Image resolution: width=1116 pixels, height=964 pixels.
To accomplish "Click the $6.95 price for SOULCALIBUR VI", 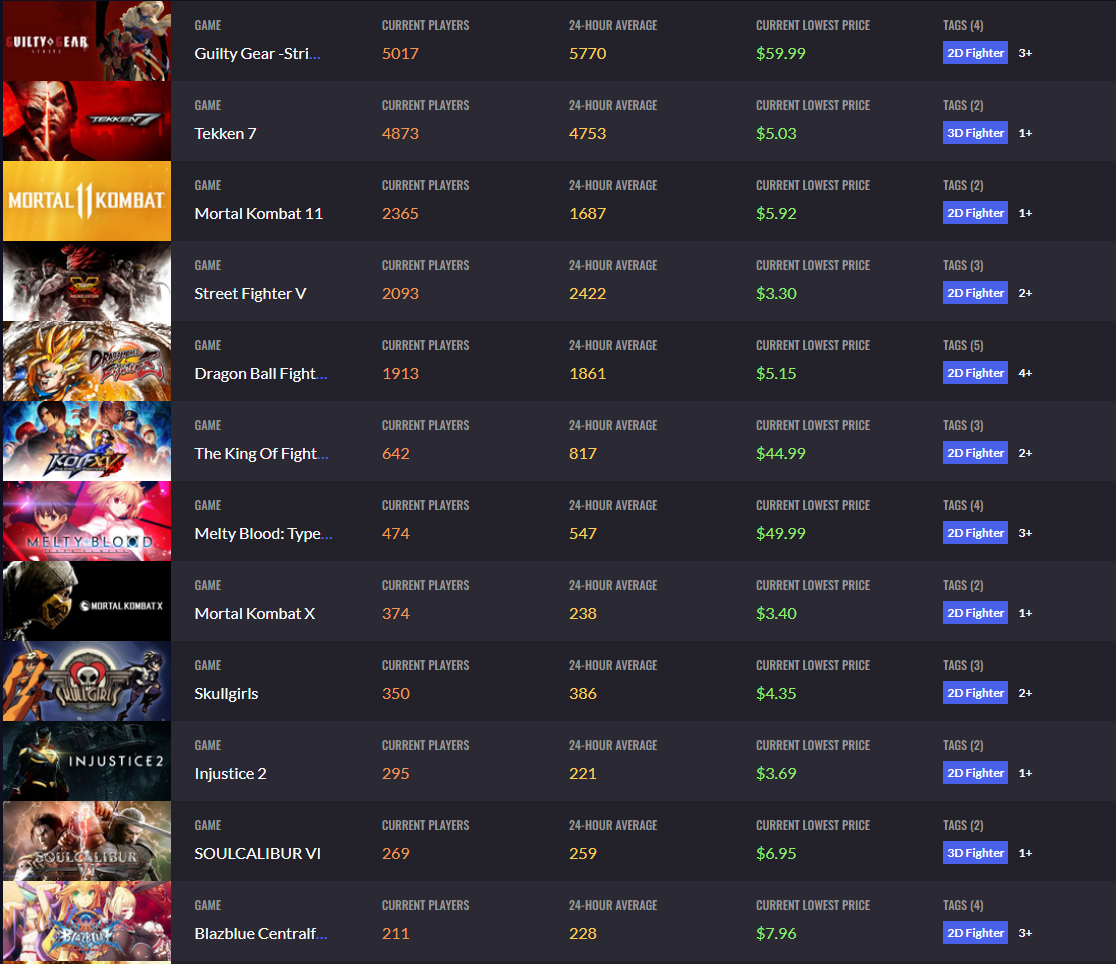I will click(x=776, y=854).
